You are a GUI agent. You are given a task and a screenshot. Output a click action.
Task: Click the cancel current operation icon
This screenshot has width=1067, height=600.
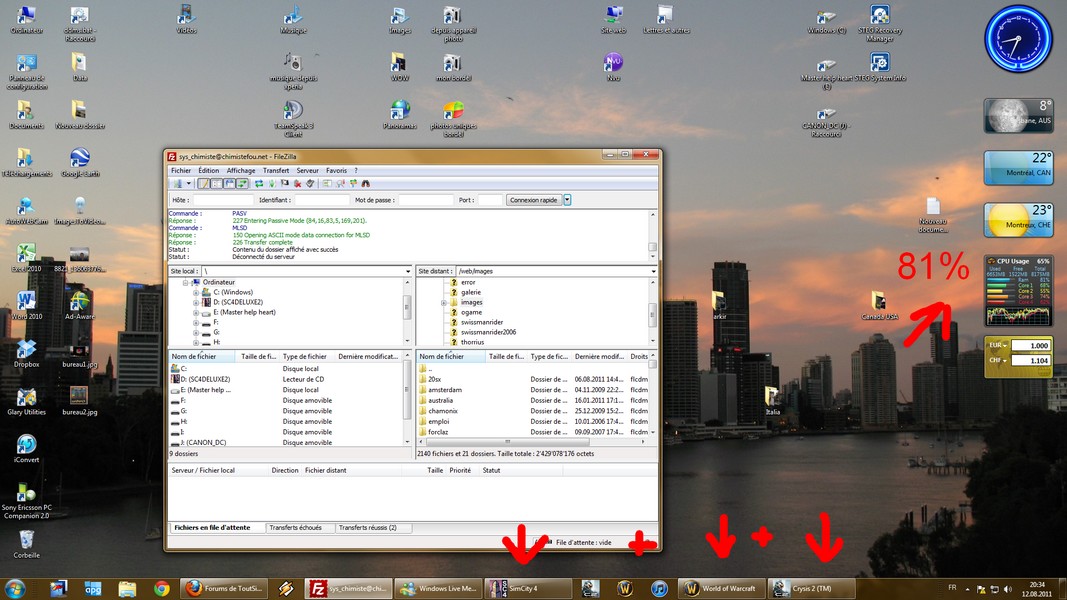pos(285,184)
